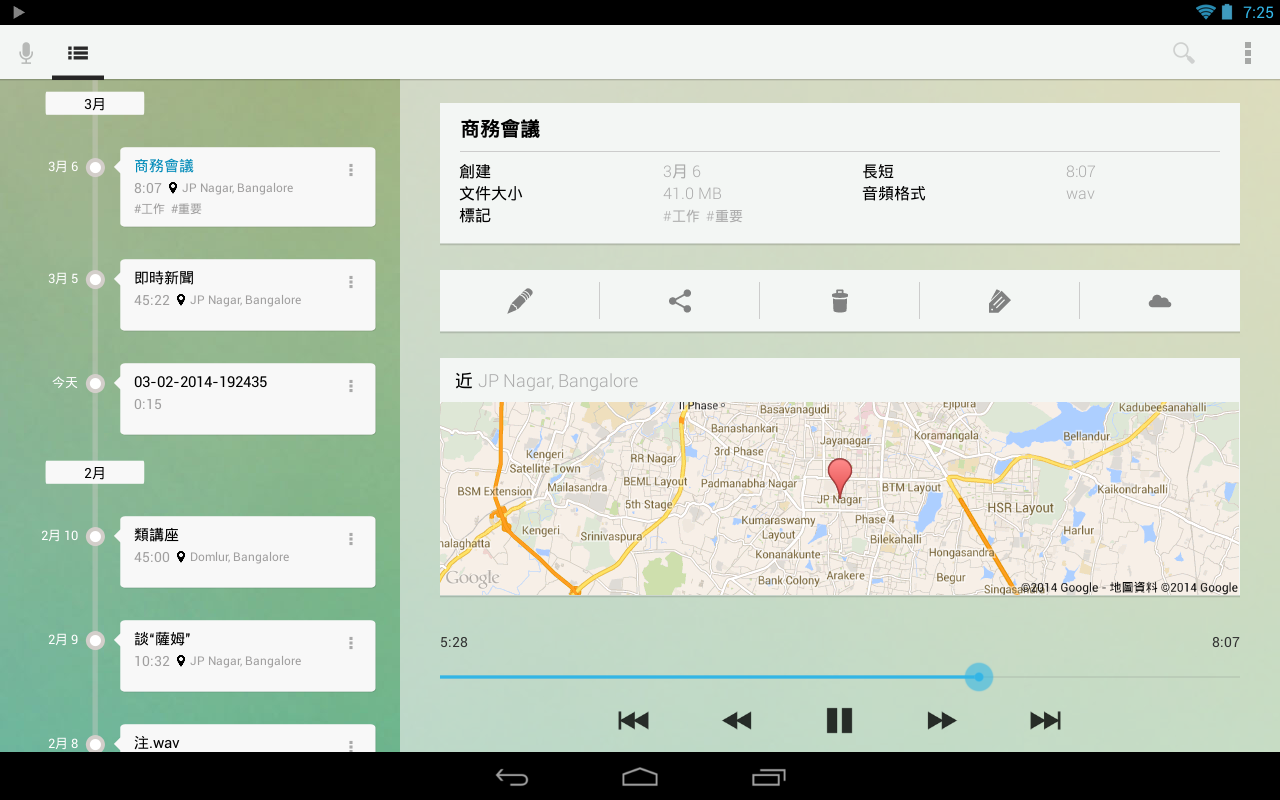
Task: Select the 即時新聞 recording
Action: 248,295
